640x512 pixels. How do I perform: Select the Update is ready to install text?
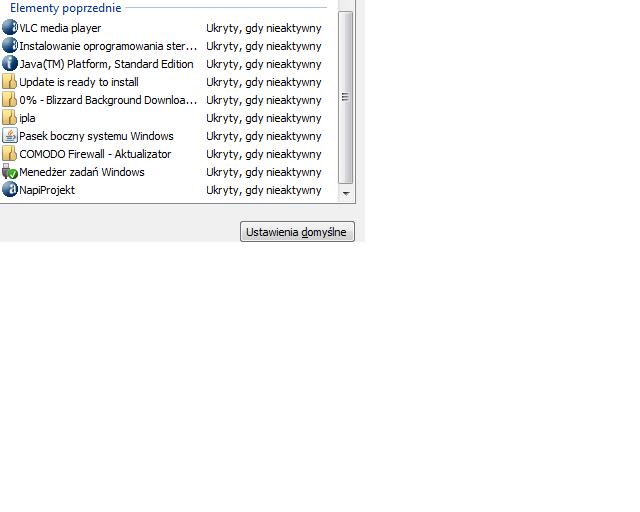[79, 82]
